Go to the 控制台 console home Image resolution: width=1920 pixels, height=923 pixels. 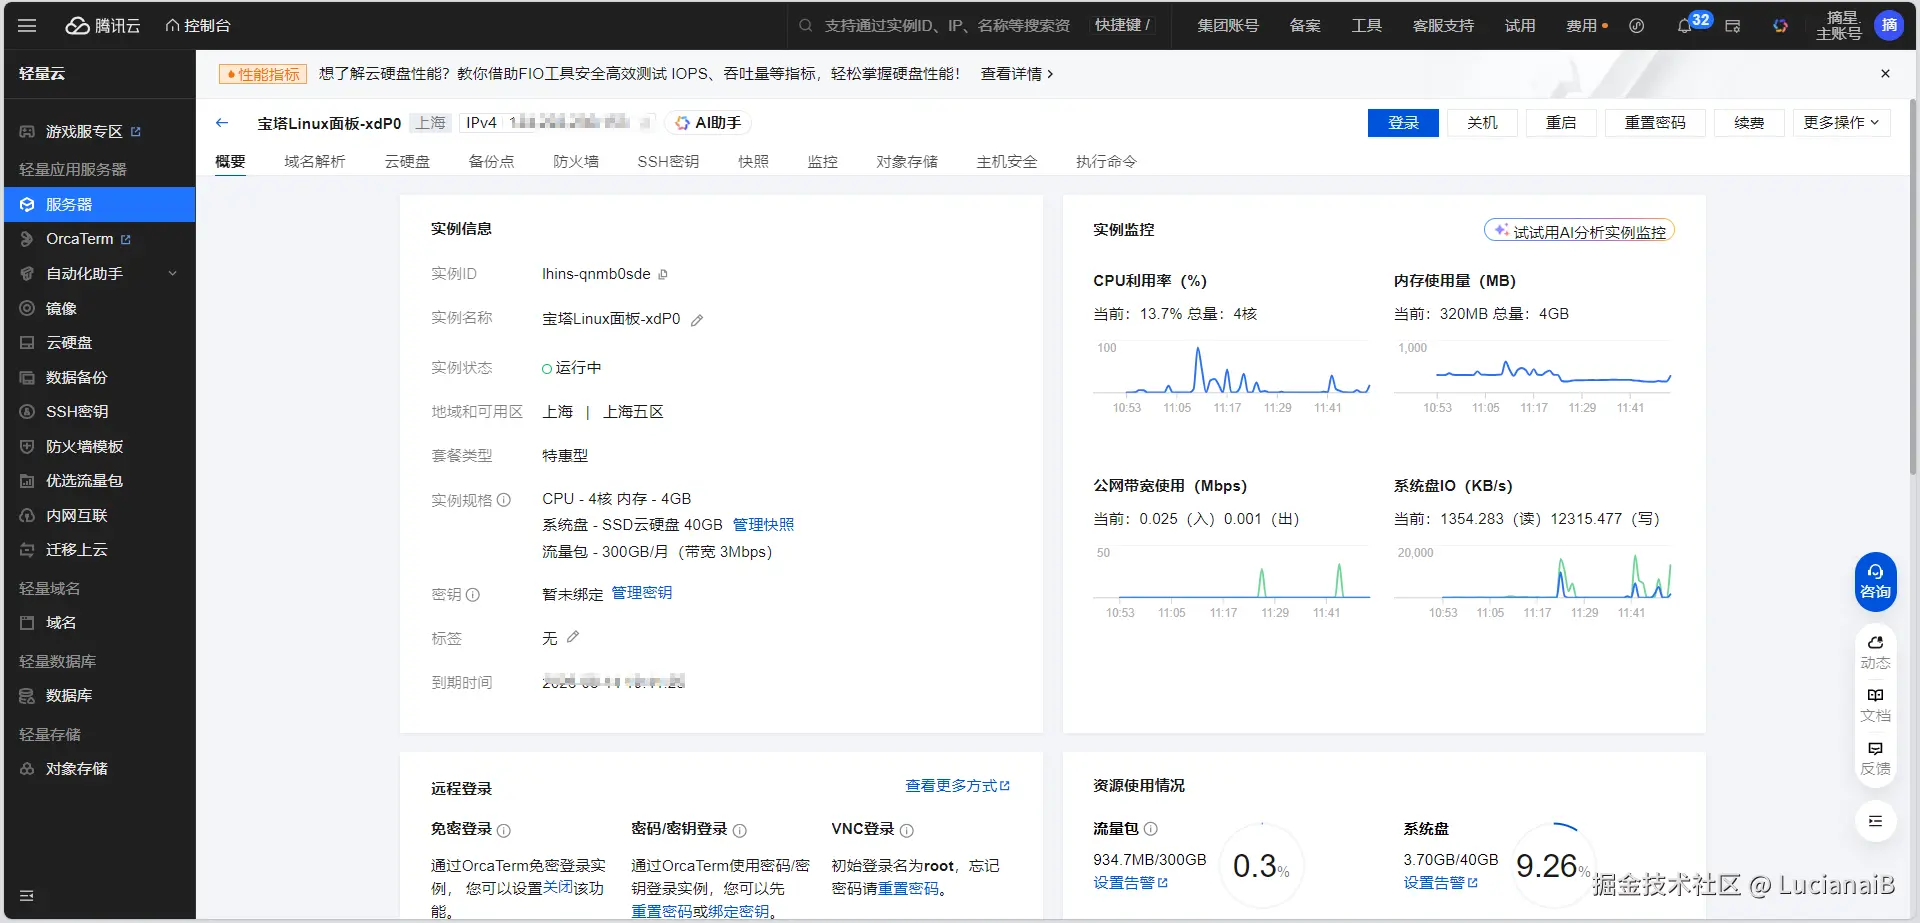[198, 26]
